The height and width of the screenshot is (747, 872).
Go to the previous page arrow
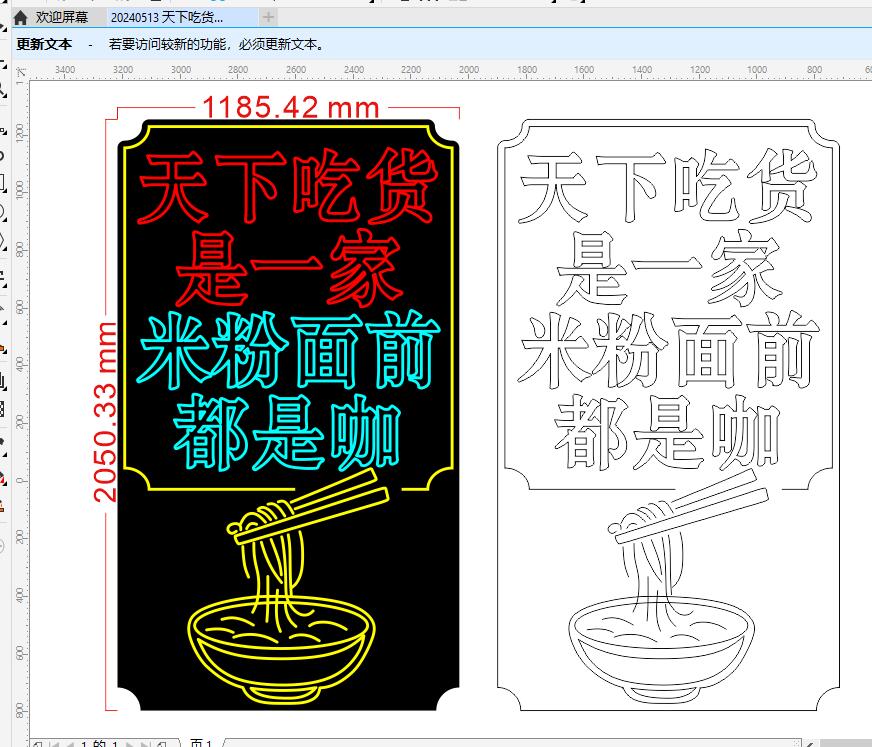tap(68, 743)
